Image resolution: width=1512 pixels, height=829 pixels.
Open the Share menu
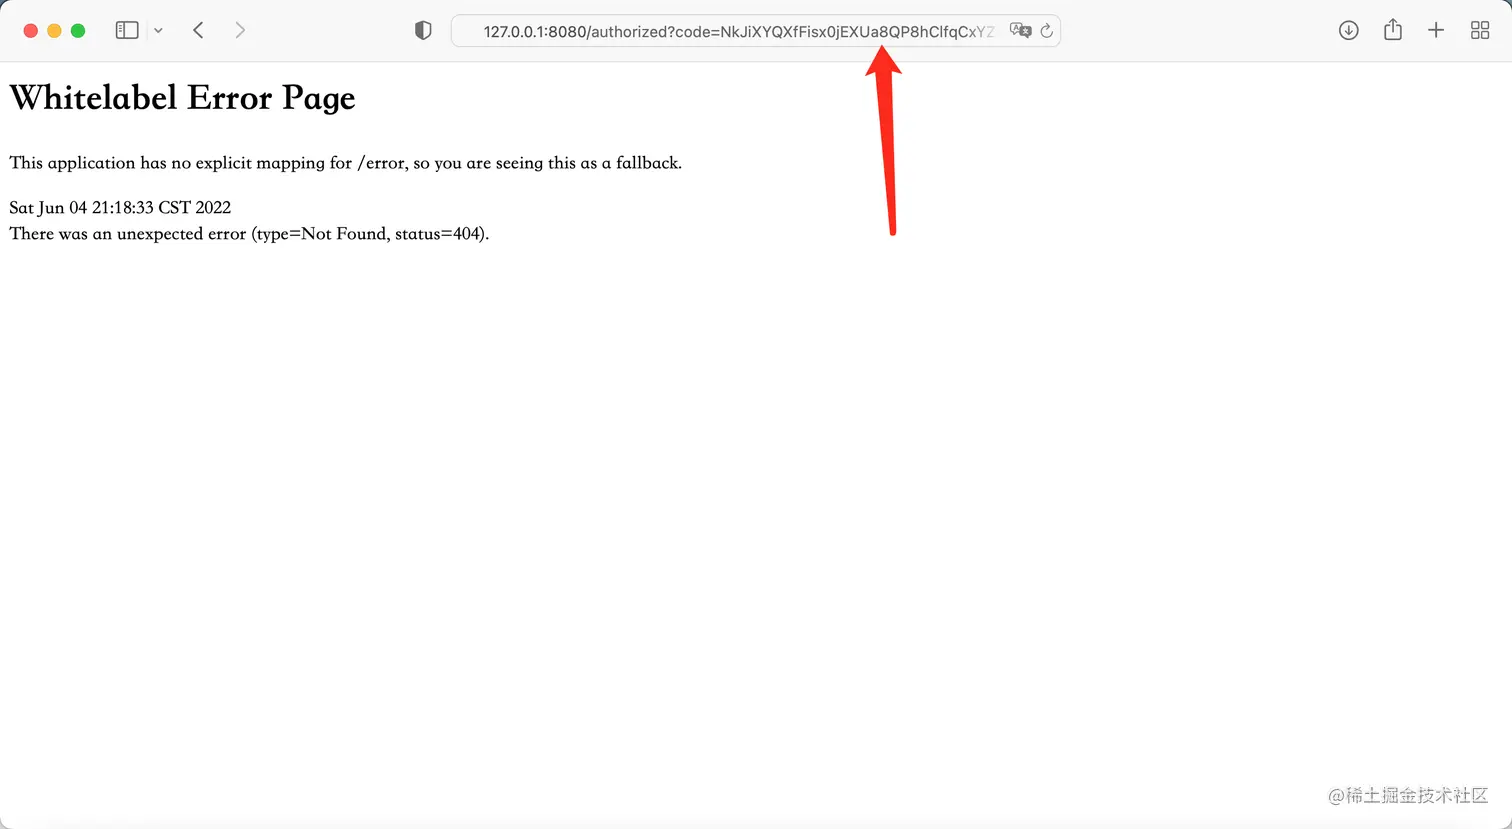coord(1392,30)
